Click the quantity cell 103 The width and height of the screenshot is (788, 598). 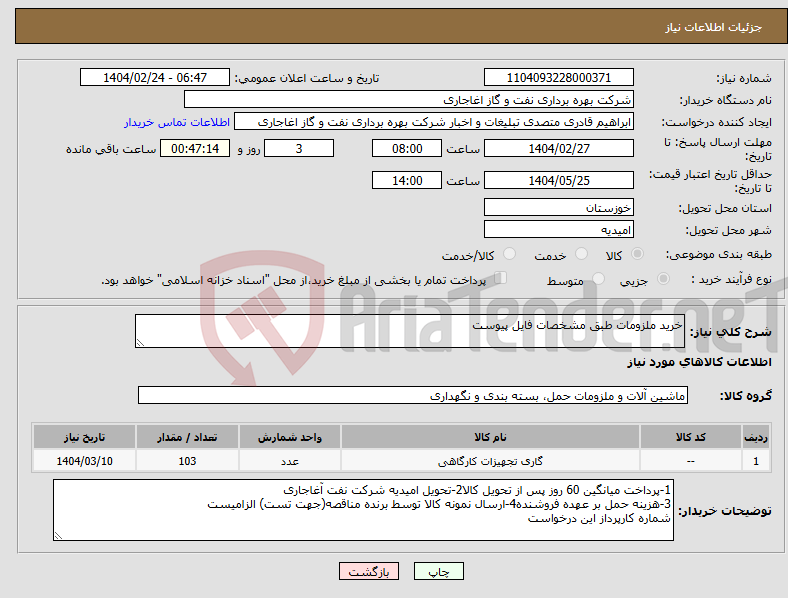187,461
